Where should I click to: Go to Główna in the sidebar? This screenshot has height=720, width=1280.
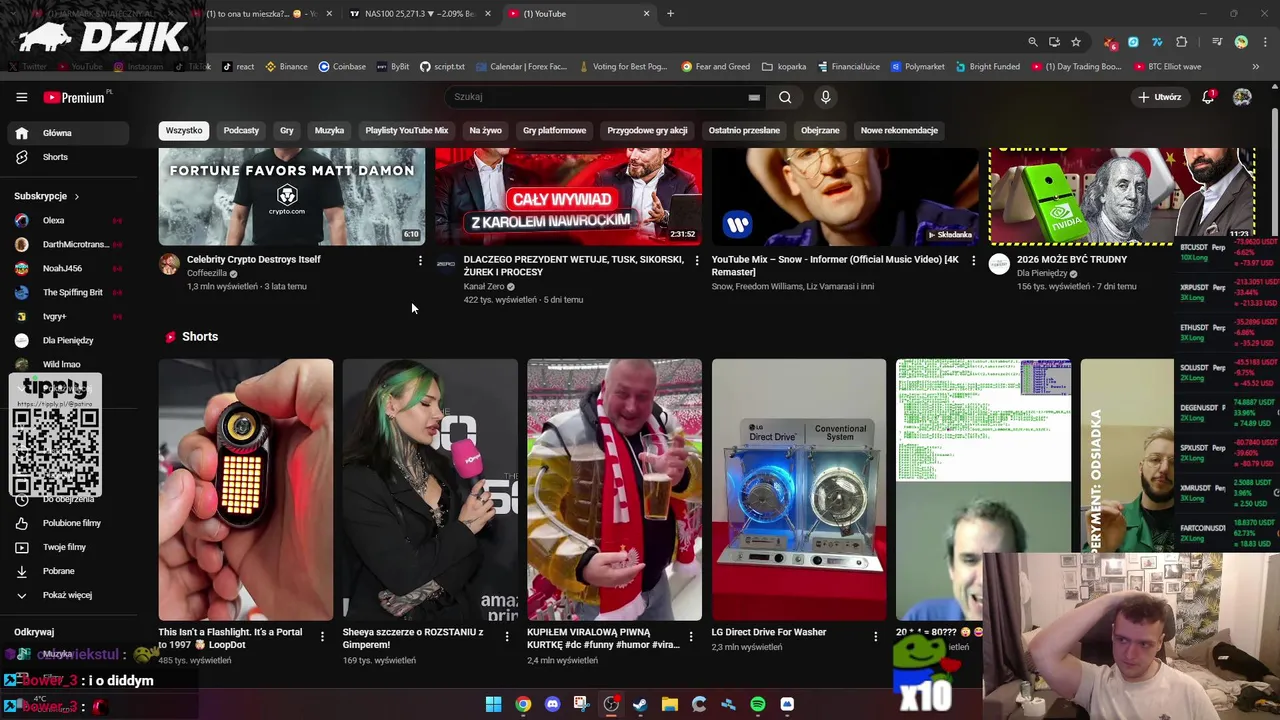tap(69, 133)
